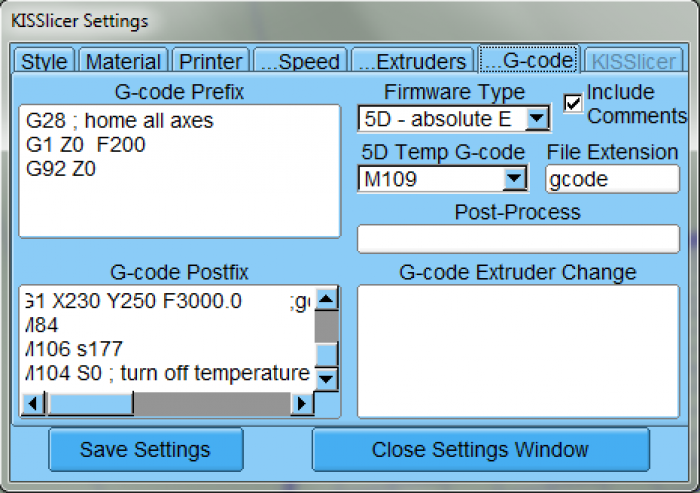This screenshot has width=700, height=493.
Task: Click the 'M104 S0 ; turn off temperature' line
Action: 167,373
